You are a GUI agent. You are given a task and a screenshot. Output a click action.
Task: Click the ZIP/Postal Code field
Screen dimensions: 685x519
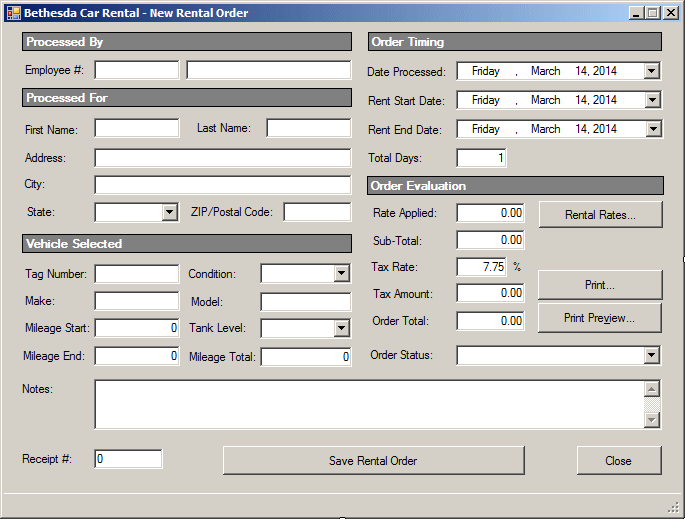[x=317, y=212]
